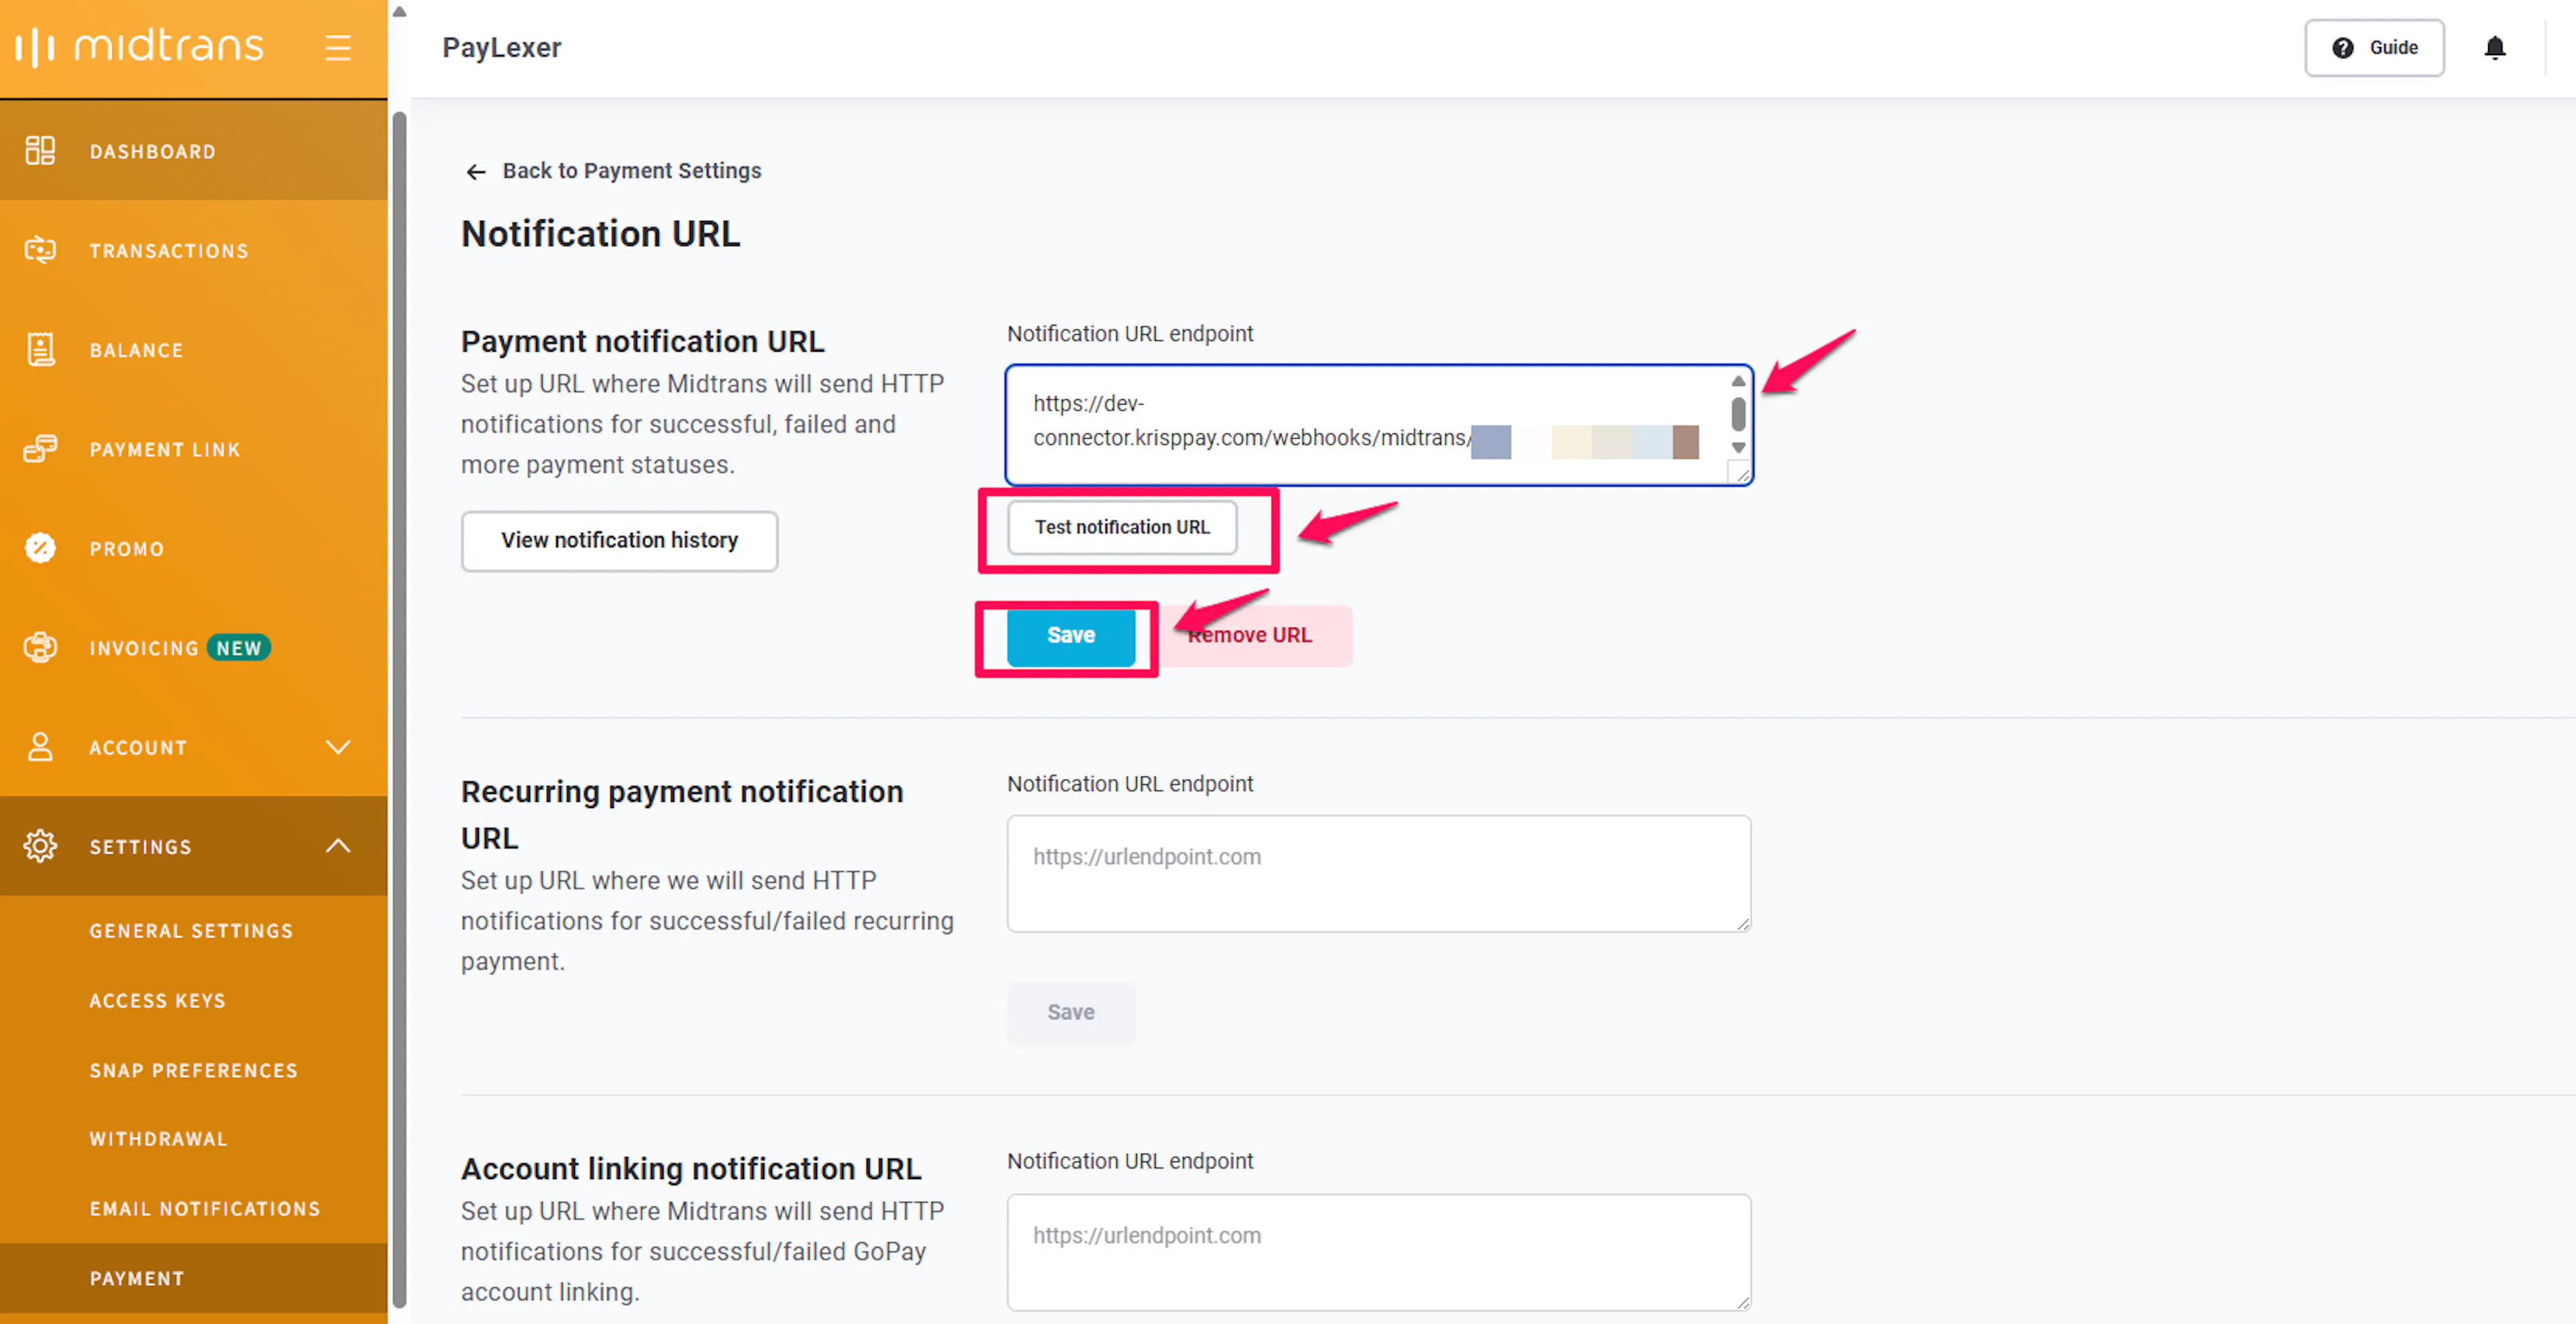Open Balance menu item
The width and height of the screenshot is (2576, 1324).
pos(193,349)
